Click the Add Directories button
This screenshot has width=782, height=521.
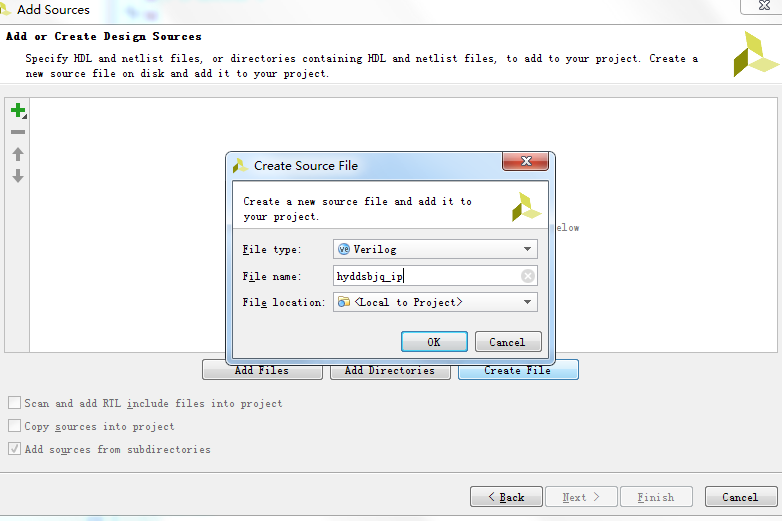tap(389, 370)
